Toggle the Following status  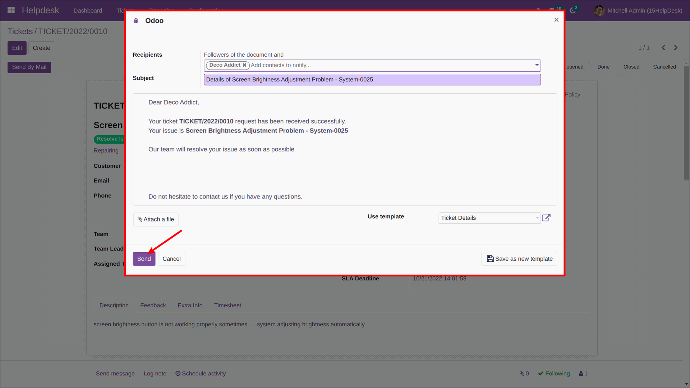554,373
